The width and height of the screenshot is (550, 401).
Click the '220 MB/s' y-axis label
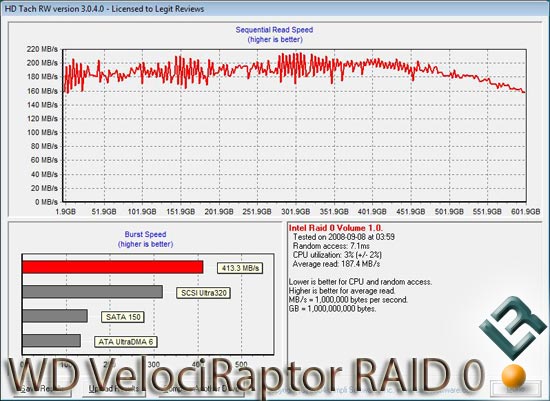click(42, 49)
